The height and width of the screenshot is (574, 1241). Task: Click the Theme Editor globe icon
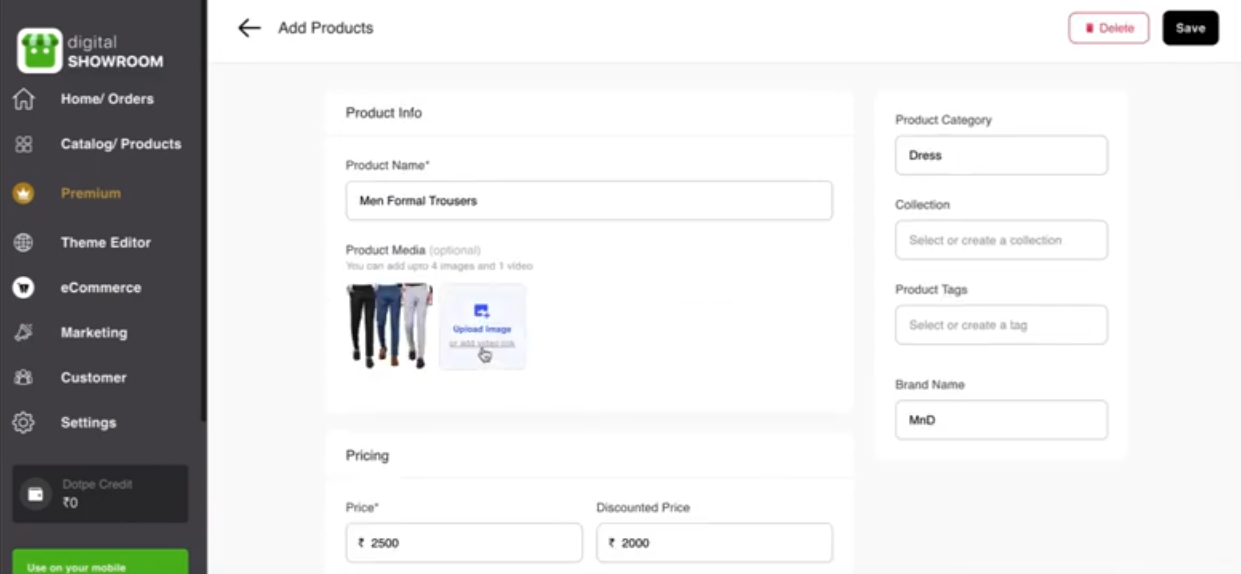tap(23, 242)
